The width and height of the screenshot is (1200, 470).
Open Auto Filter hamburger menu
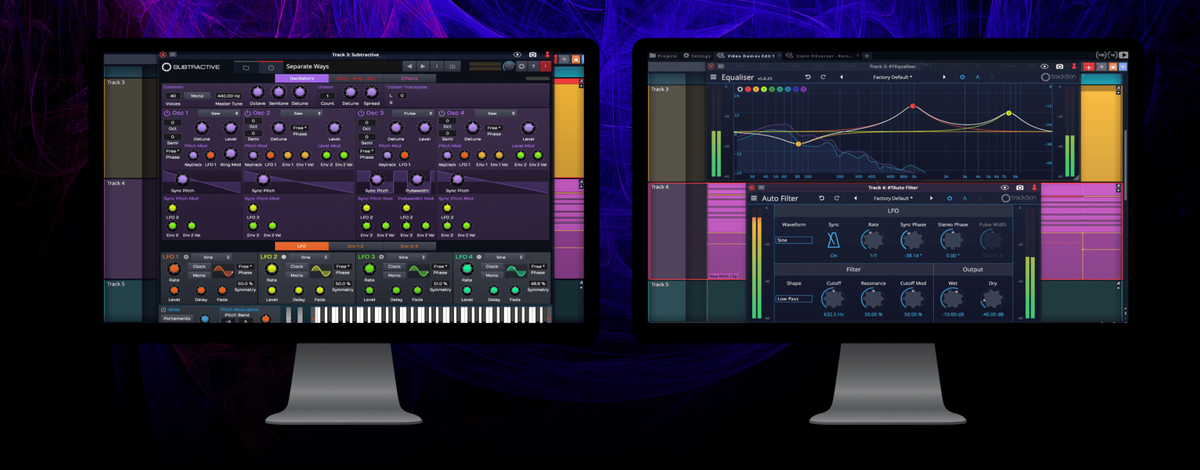[x=754, y=198]
